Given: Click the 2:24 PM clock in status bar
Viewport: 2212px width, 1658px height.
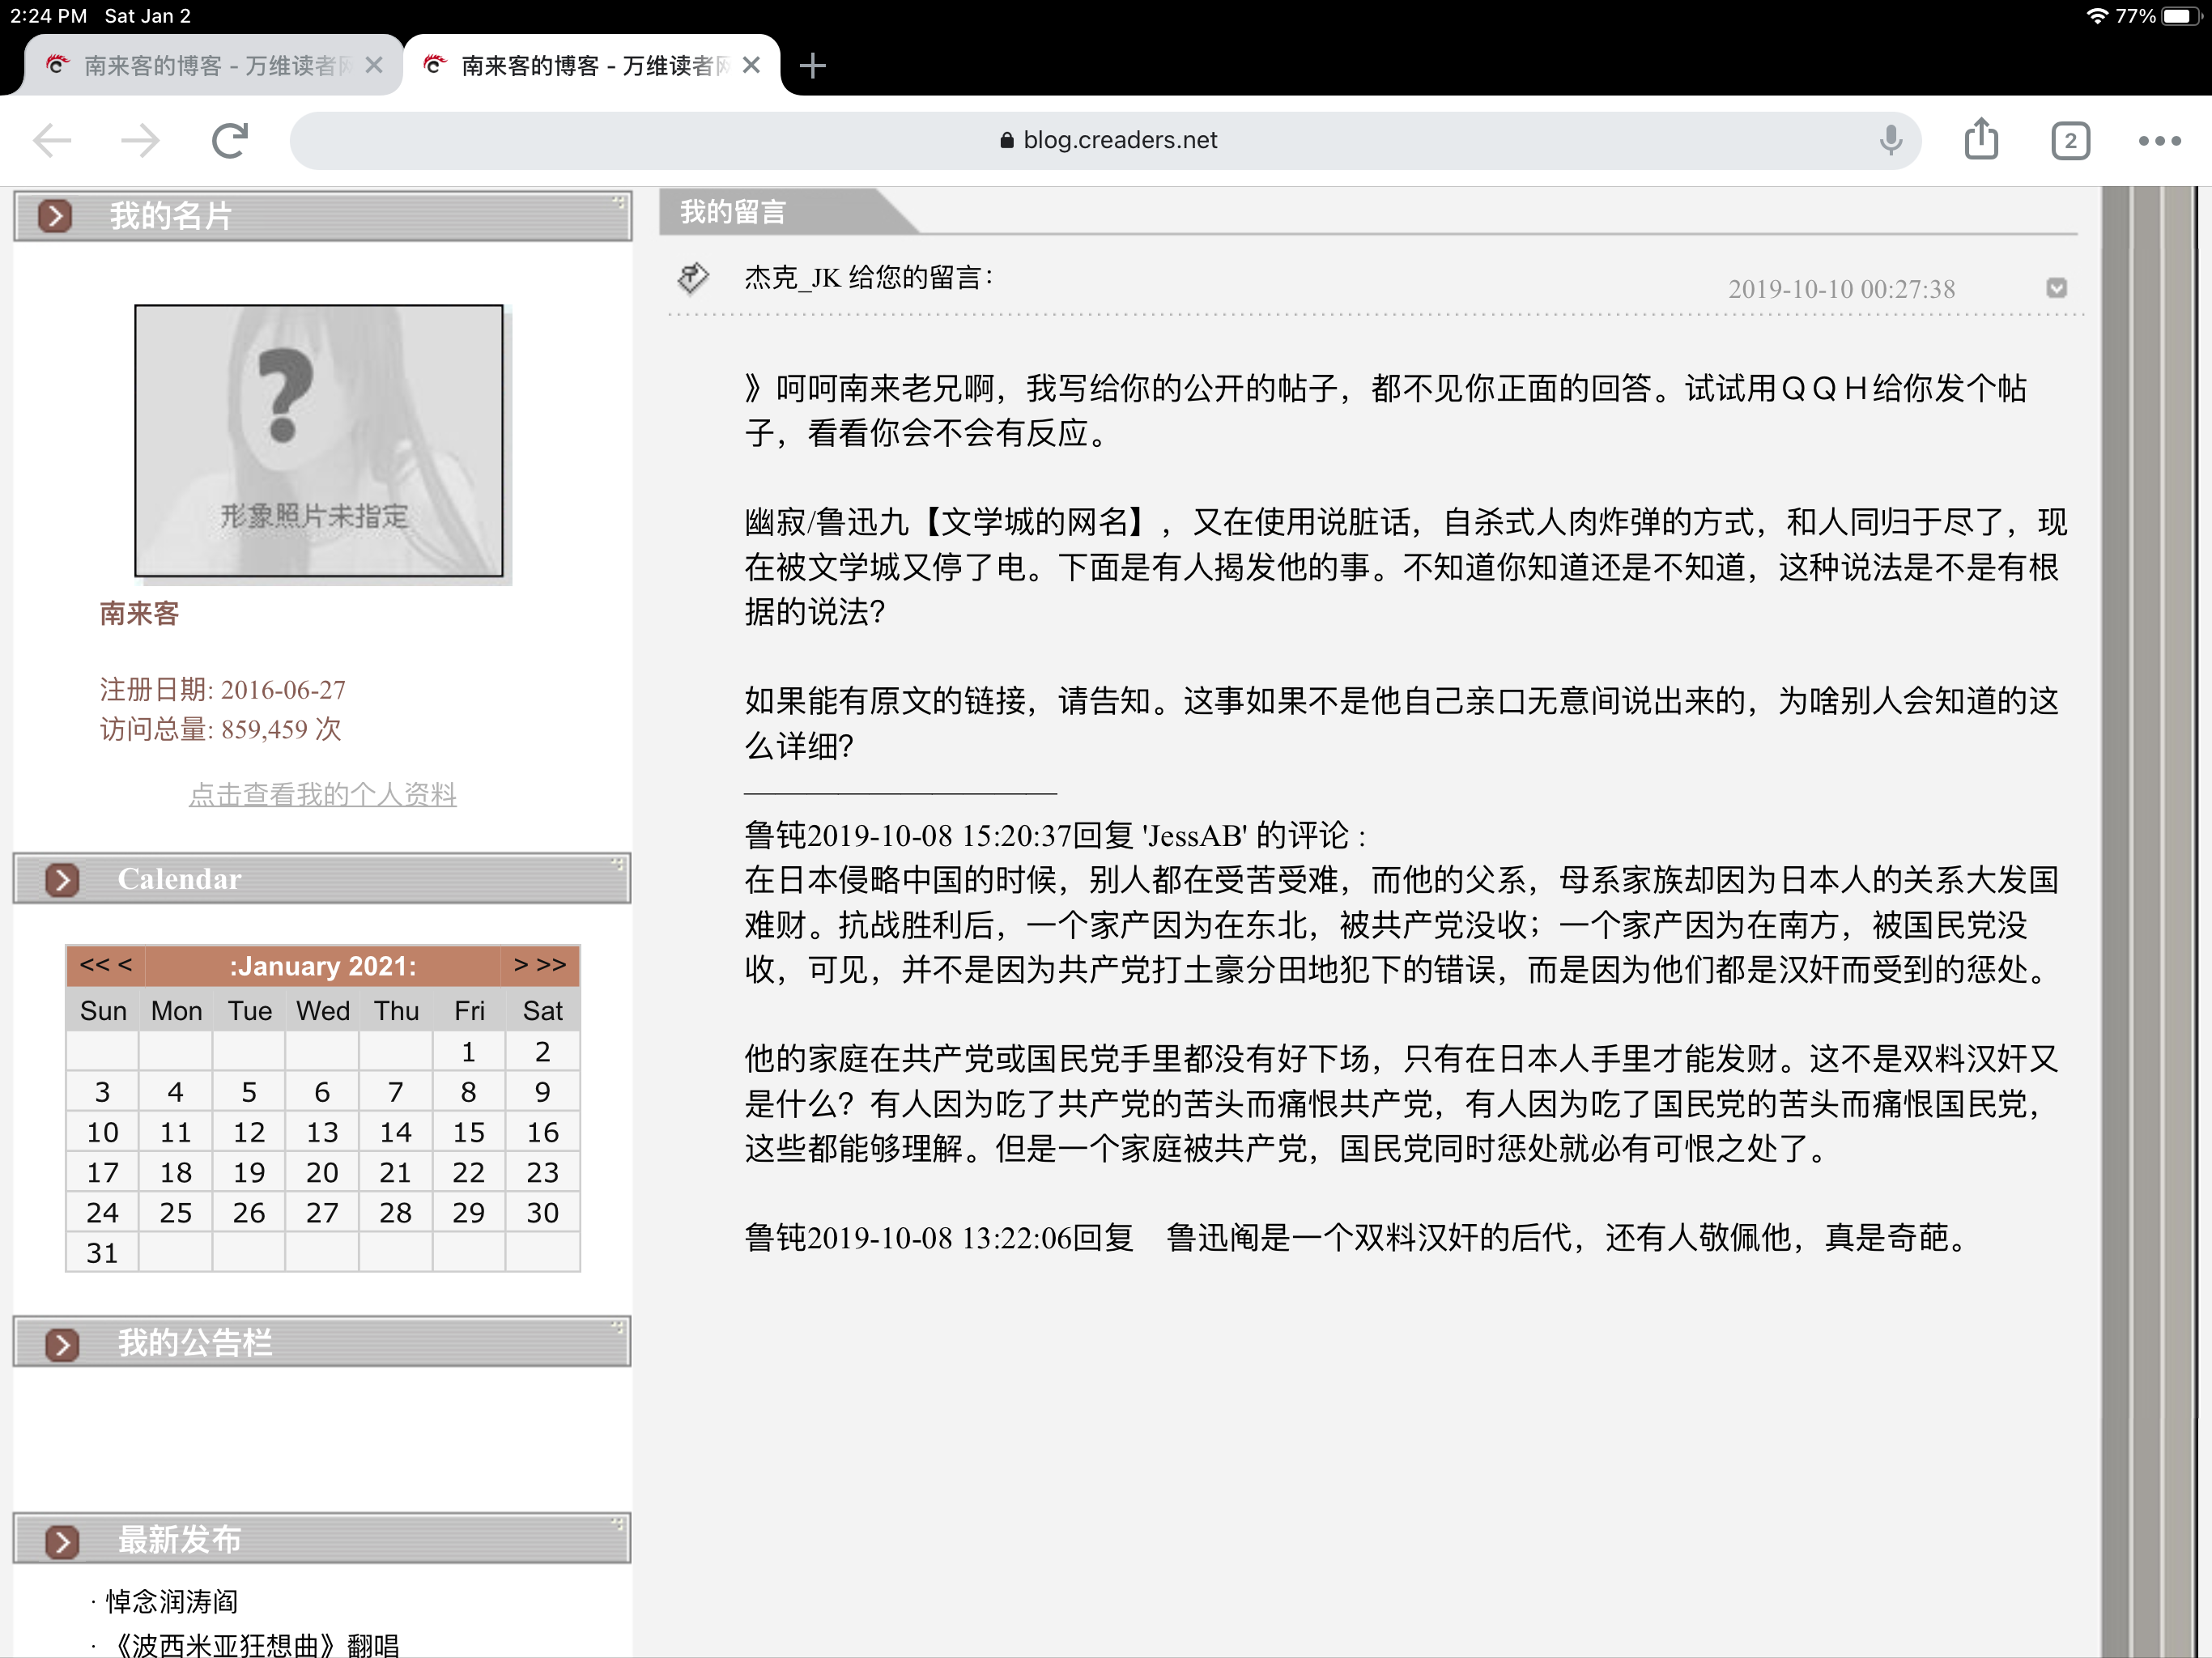Looking at the screenshot, I should pyautogui.click(x=48, y=16).
